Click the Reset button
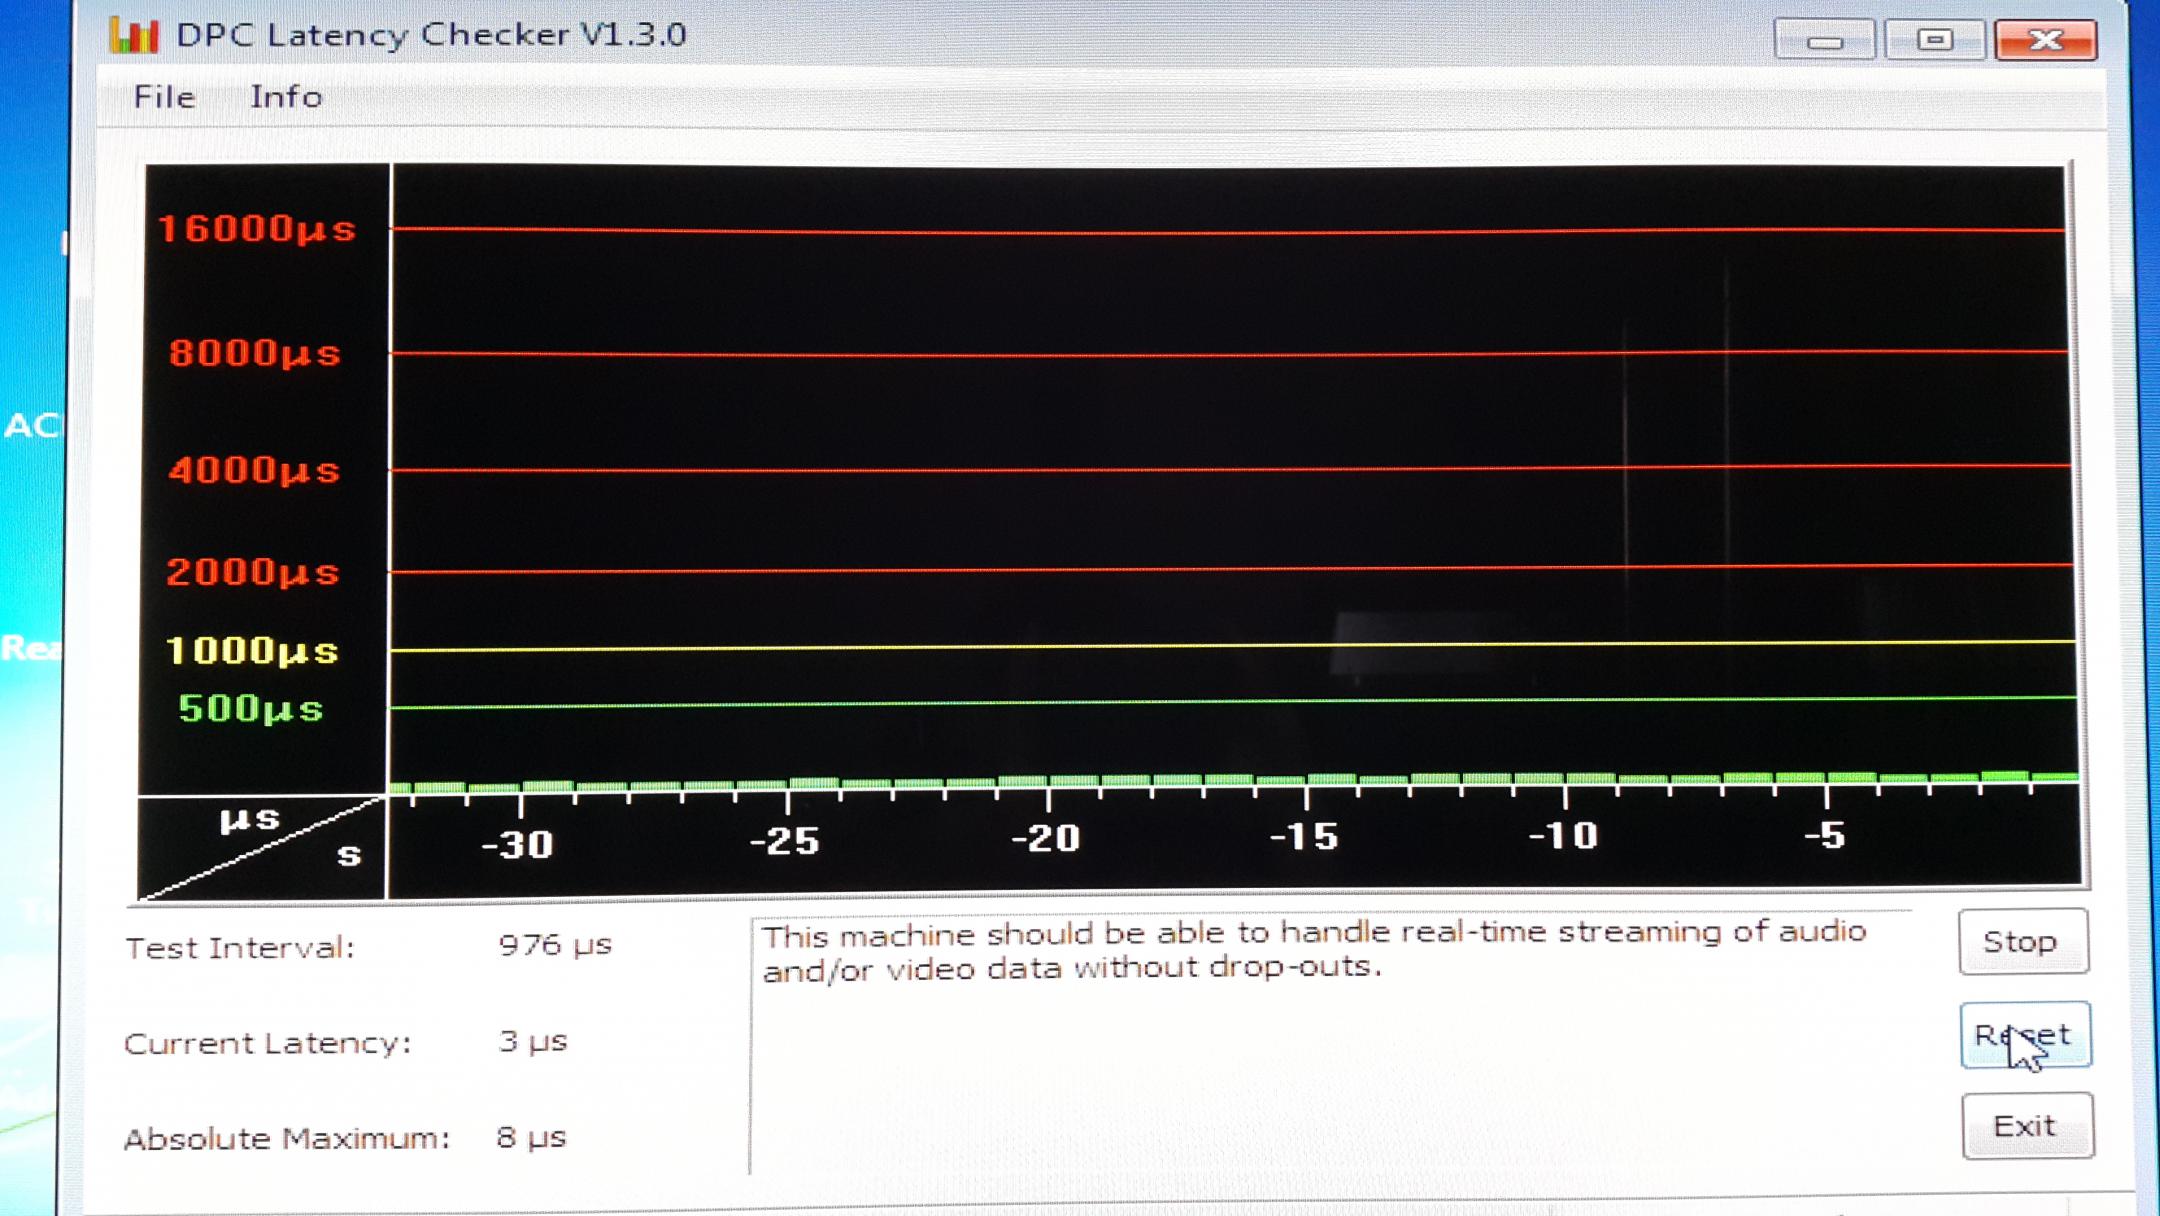 tap(2025, 1035)
